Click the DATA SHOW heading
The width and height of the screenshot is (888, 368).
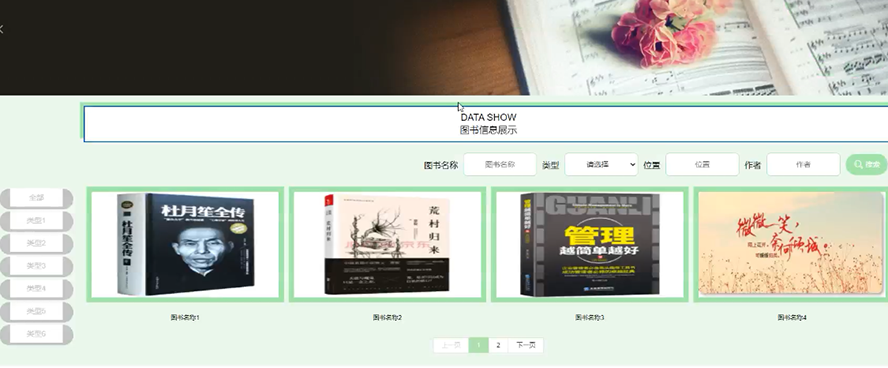point(488,117)
